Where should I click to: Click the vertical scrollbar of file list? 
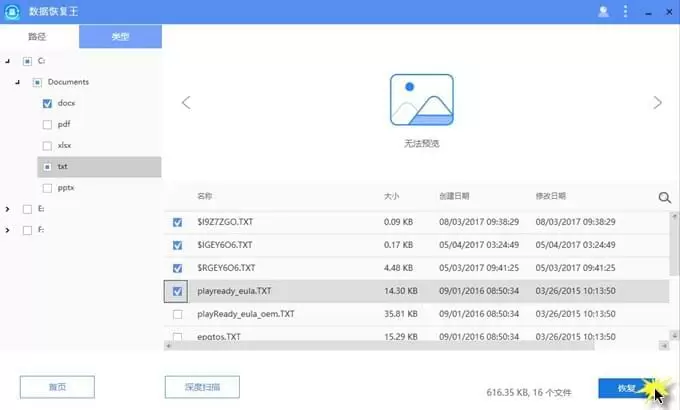(x=673, y=247)
